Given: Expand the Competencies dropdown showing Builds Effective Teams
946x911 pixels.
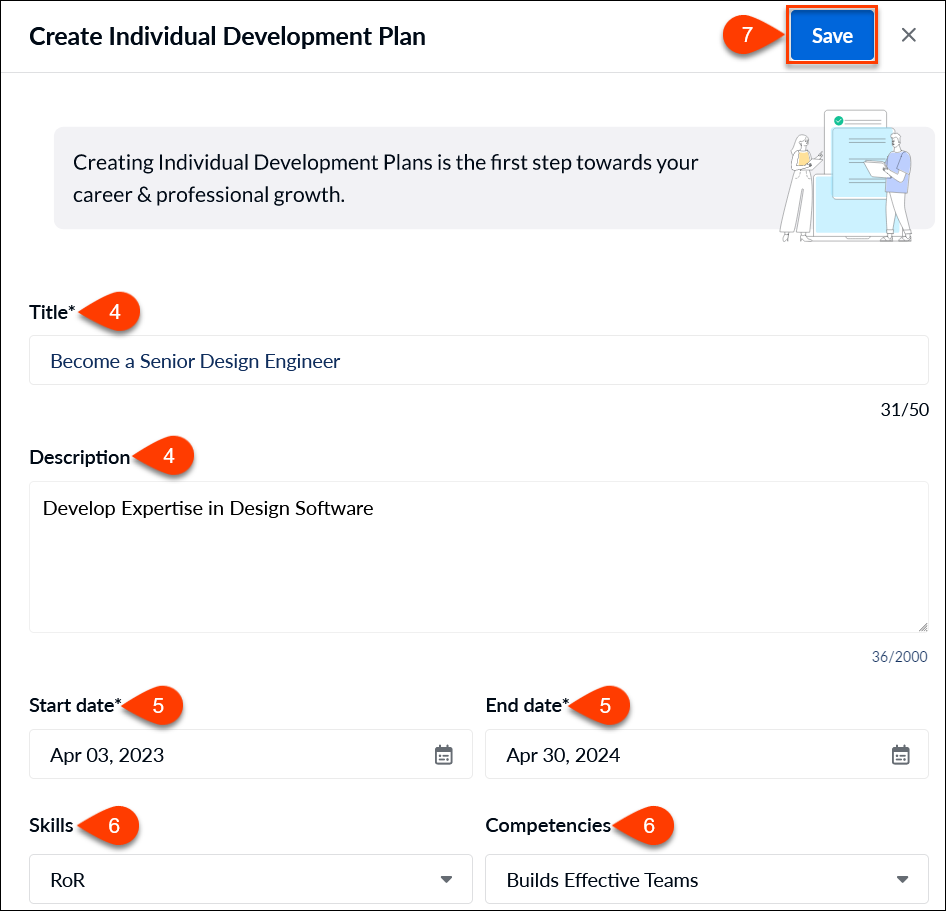Looking at the screenshot, I should [x=706, y=879].
